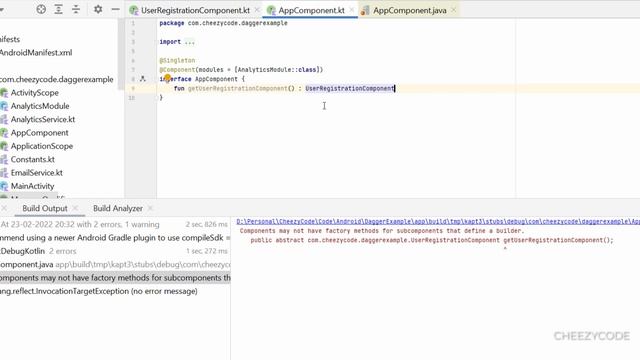Select the Component.java build error file row
The width and height of the screenshot is (640, 360).
pyautogui.click(x=115, y=264)
